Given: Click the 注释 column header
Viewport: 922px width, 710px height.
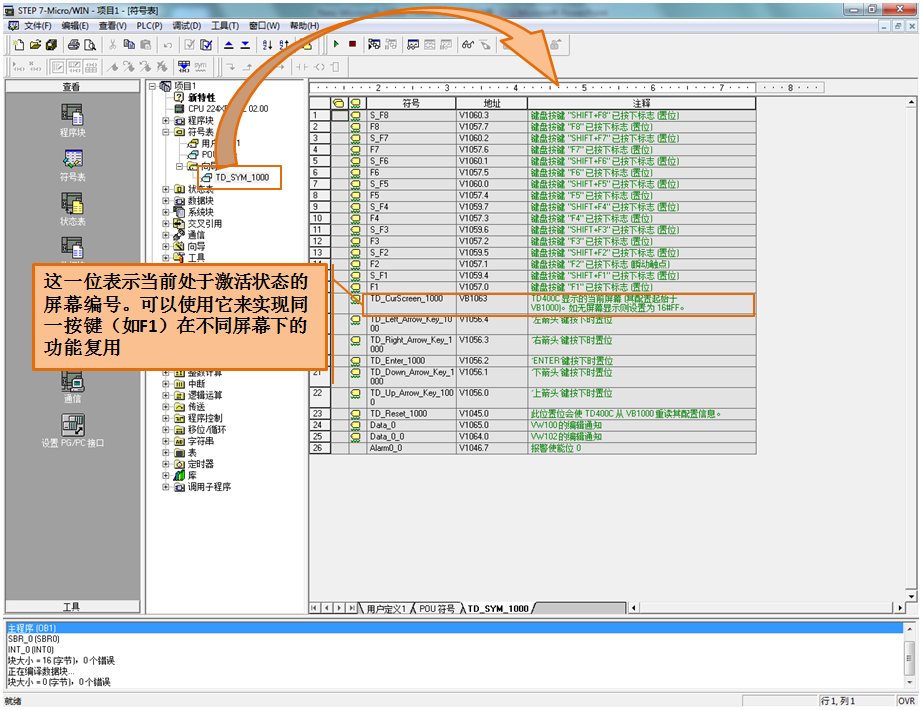Looking at the screenshot, I should click(642, 104).
